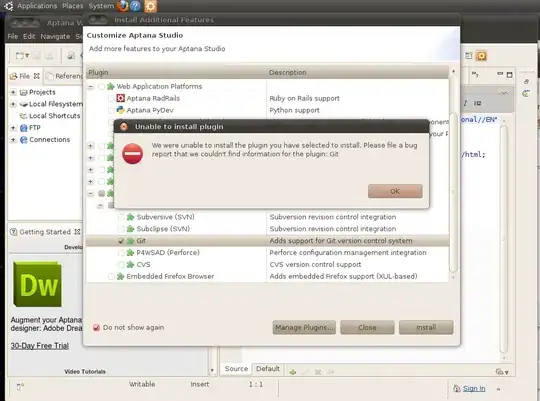Check the Embedded Firefox Browser checkbox
Viewport: 540px width, 401px height.
point(111,276)
